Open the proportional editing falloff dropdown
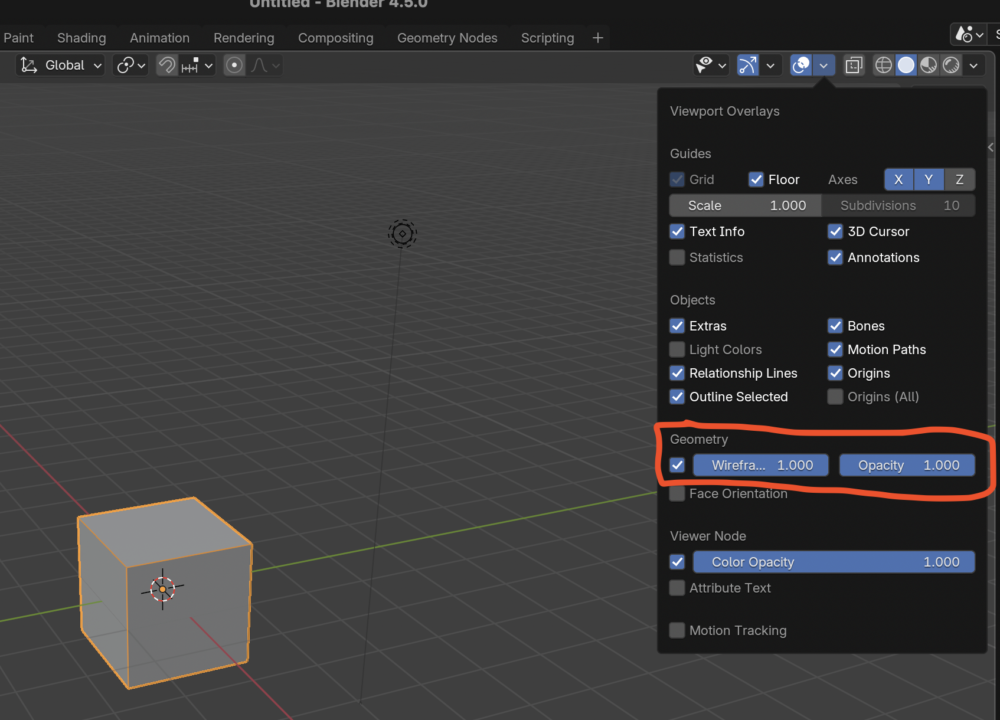Screen dimensions: 1000x720 point(265,65)
